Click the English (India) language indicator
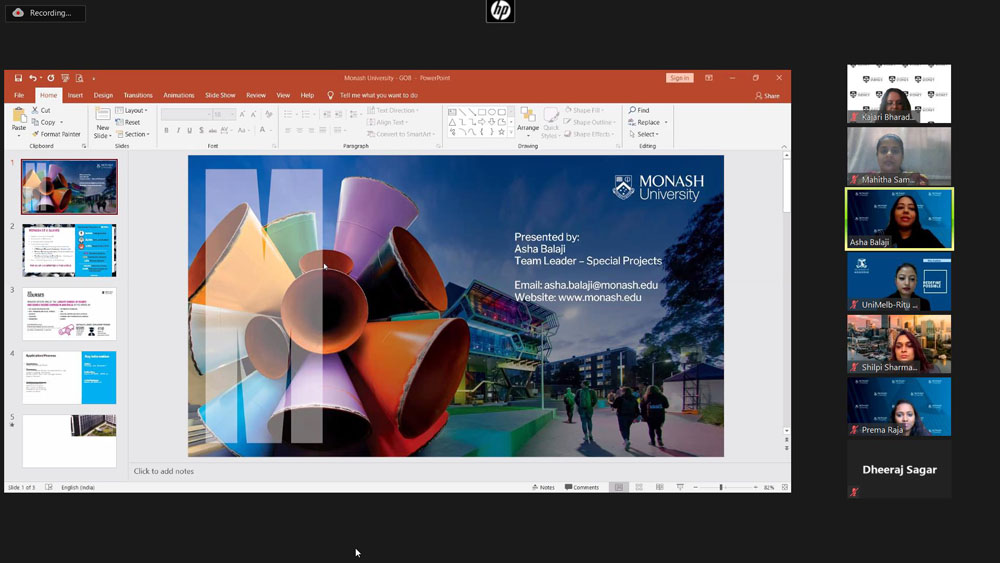1000x563 pixels. tap(78, 487)
